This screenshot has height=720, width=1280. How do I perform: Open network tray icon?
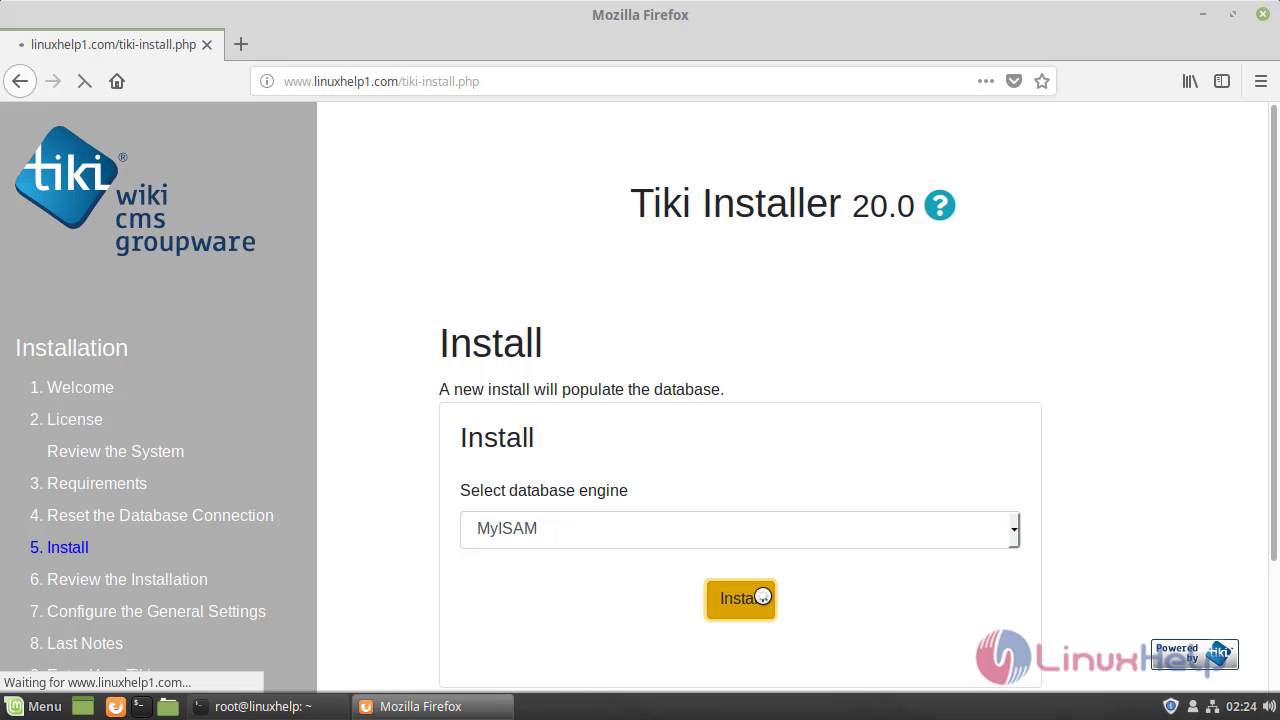coord(1211,706)
